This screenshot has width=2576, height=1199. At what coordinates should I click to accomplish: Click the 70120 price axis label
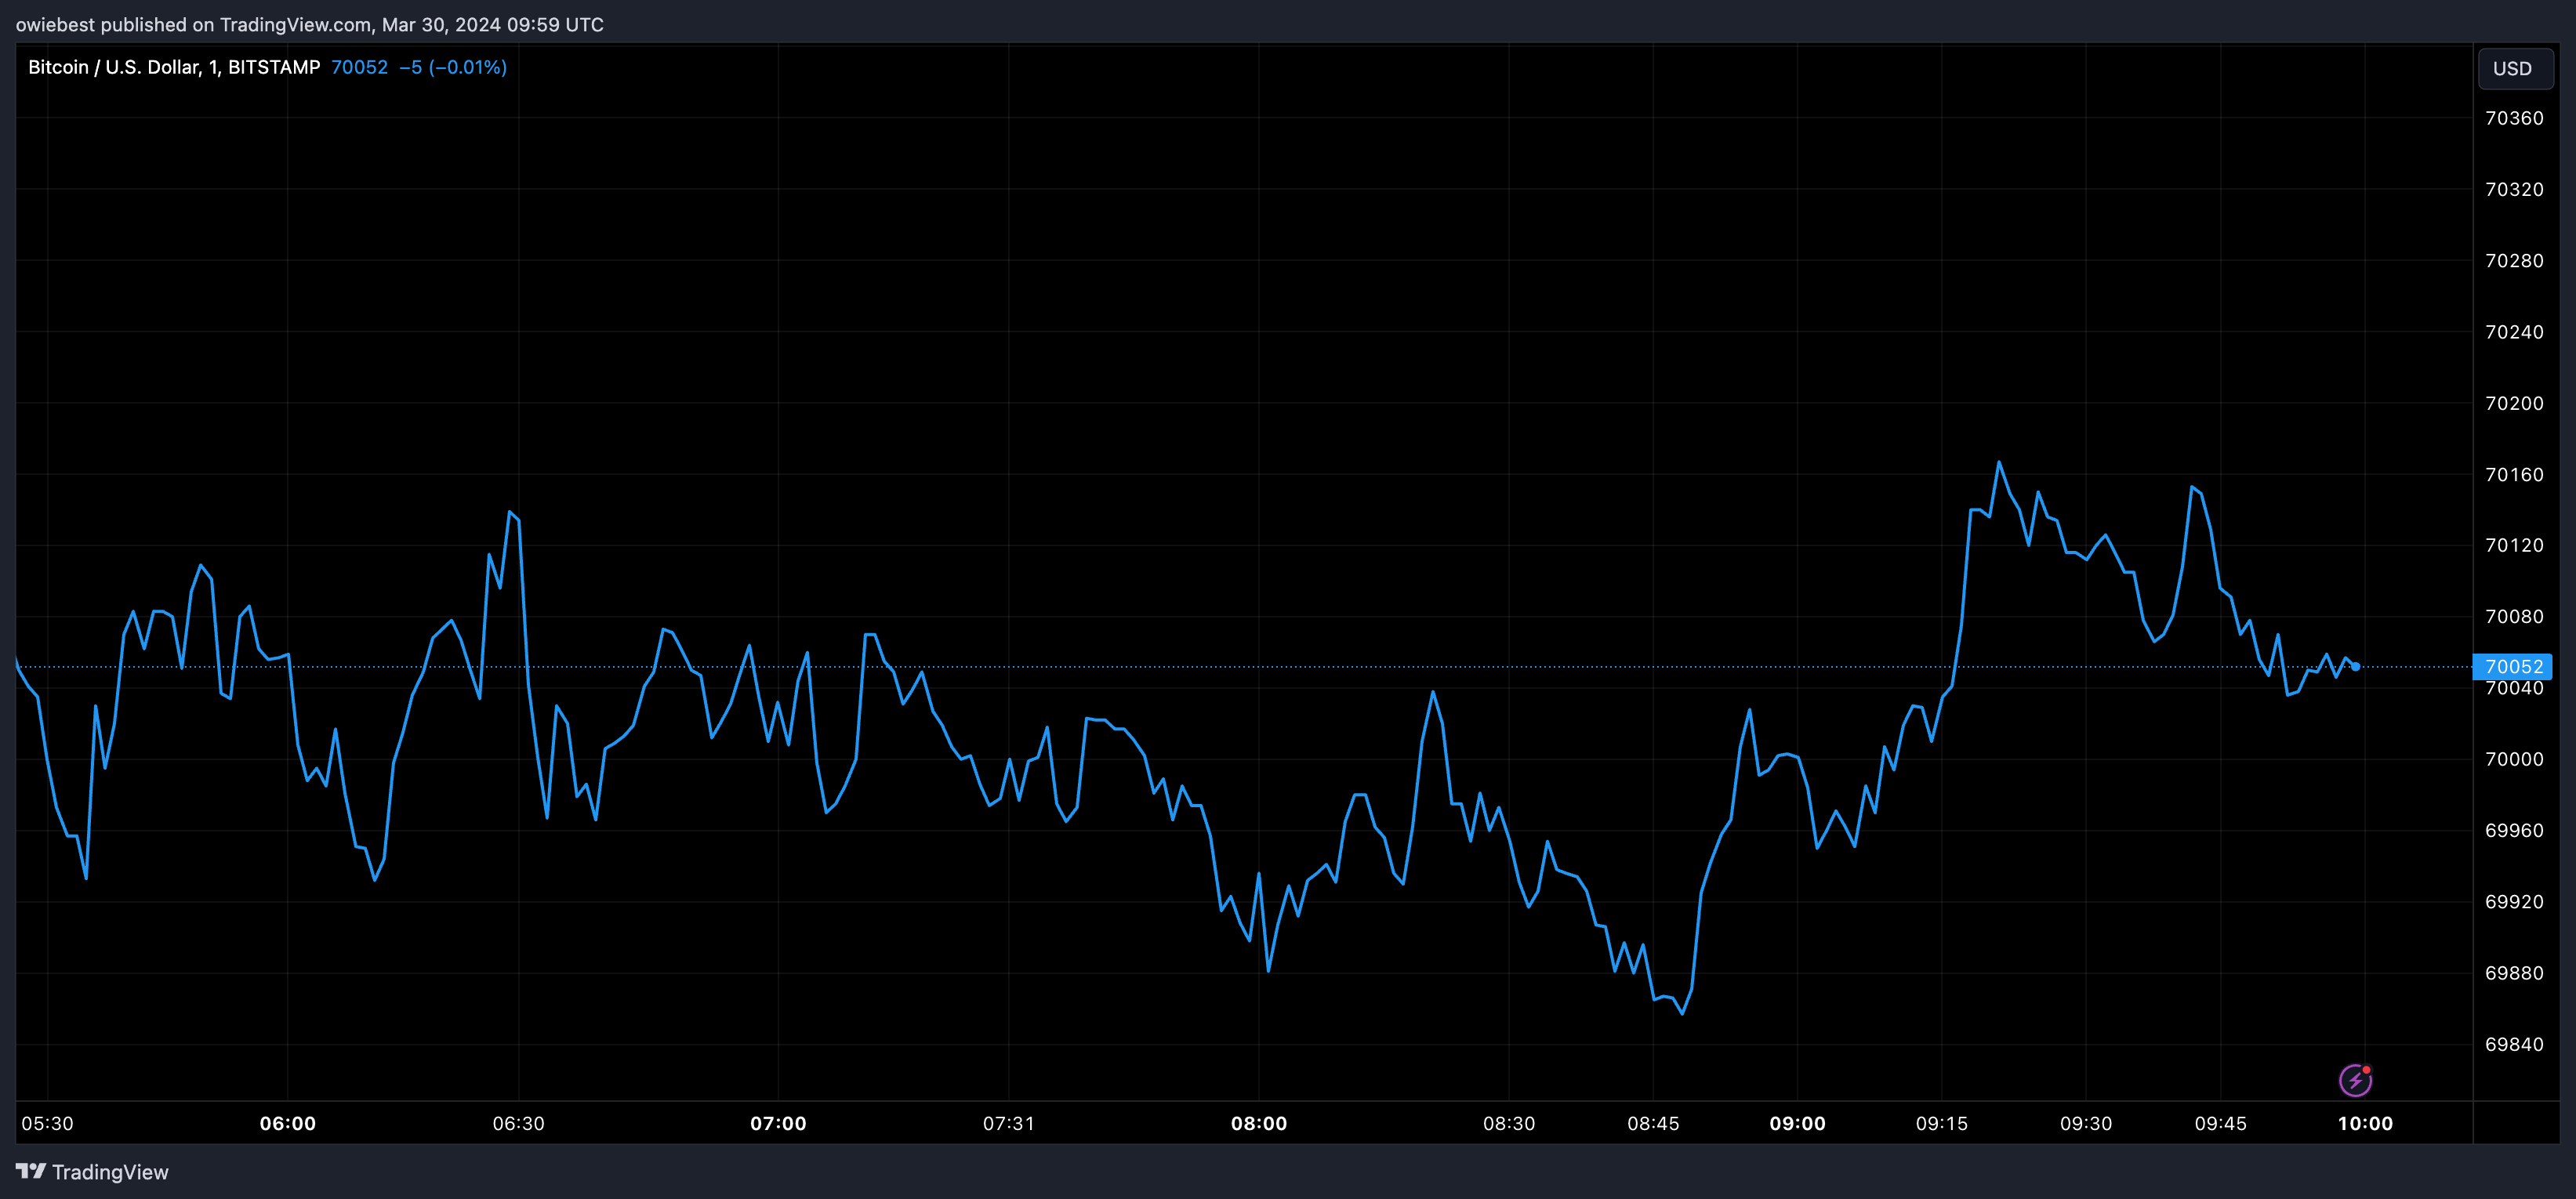(x=2514, y=545)
